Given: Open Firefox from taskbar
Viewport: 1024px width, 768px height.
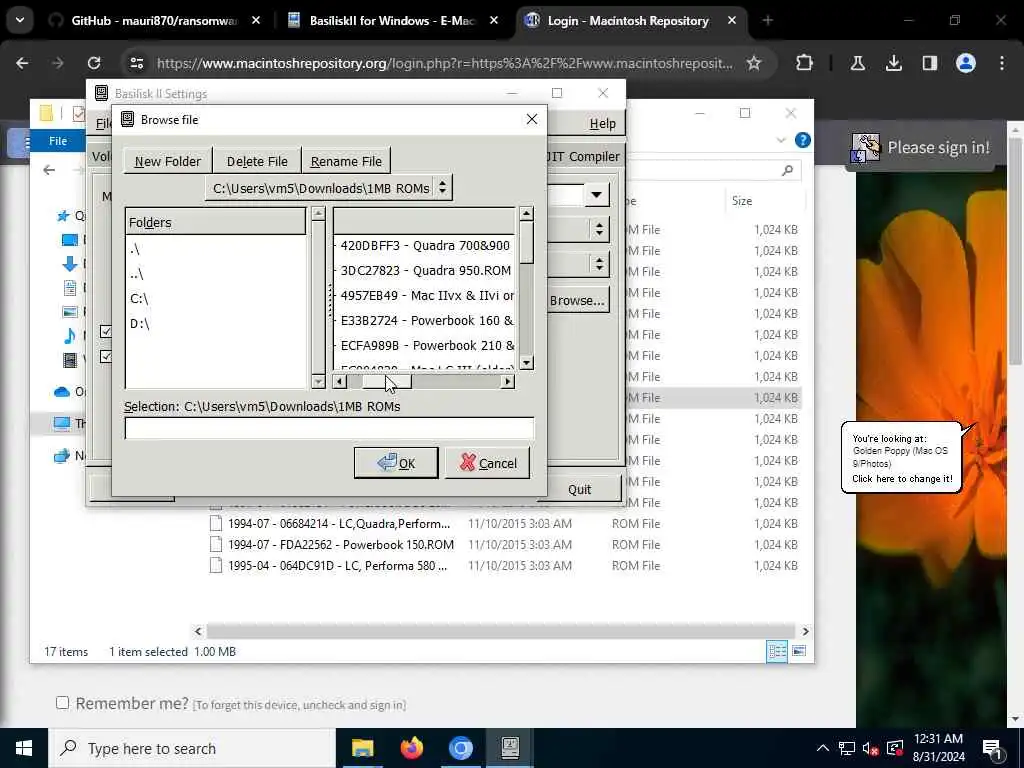Looking at the screenshot, I should pos(411,748).
